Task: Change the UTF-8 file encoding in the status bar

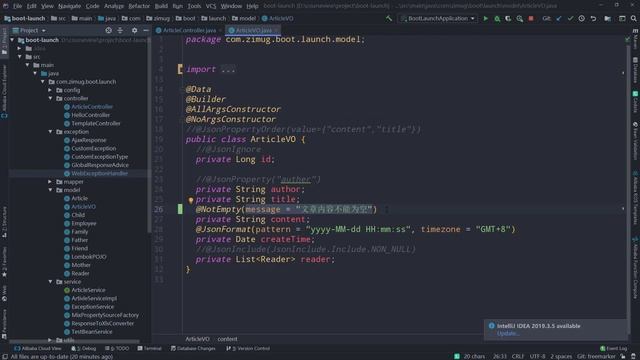Action: (x=537, y=356)
